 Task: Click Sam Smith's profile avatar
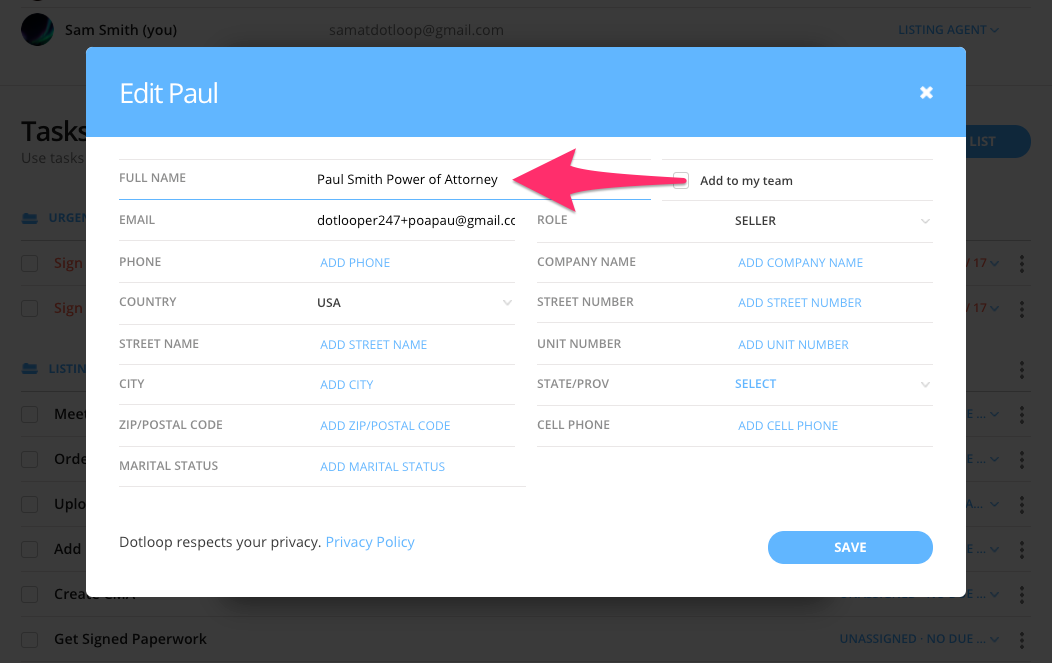(x=37, y=30)
